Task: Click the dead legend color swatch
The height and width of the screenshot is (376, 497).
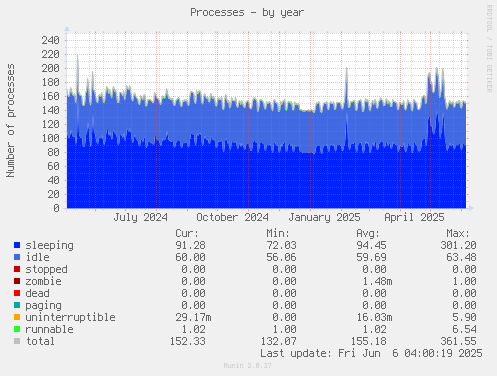Action: click(x=17, y=293)
